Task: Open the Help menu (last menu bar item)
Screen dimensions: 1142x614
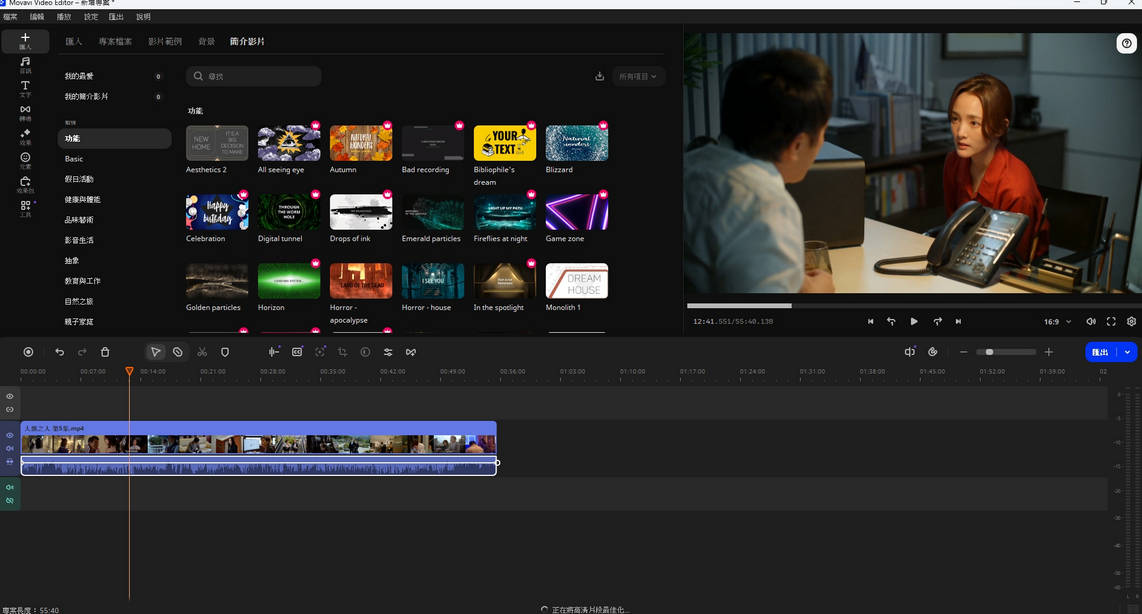Action: pyautogui.click(x=143, y=16)
